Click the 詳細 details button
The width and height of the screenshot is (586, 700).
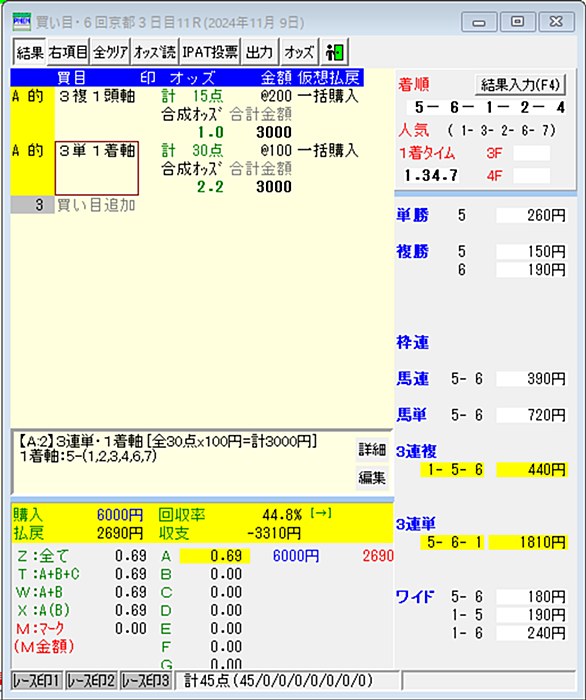point(372,450)
